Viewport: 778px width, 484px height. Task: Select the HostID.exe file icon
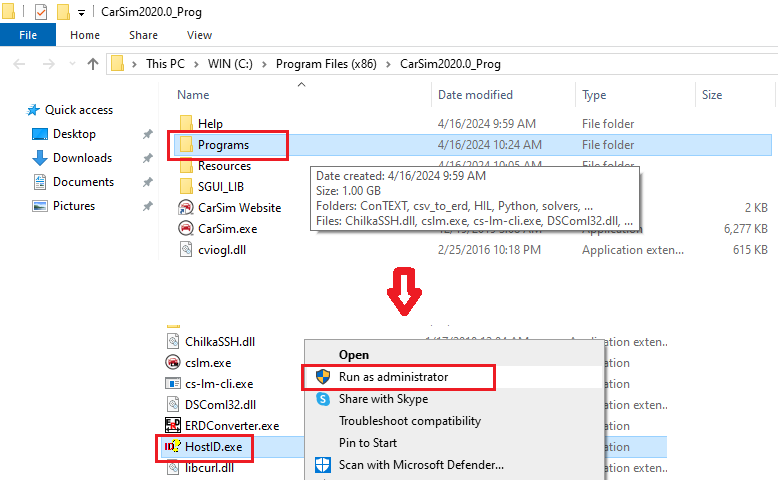170,446
